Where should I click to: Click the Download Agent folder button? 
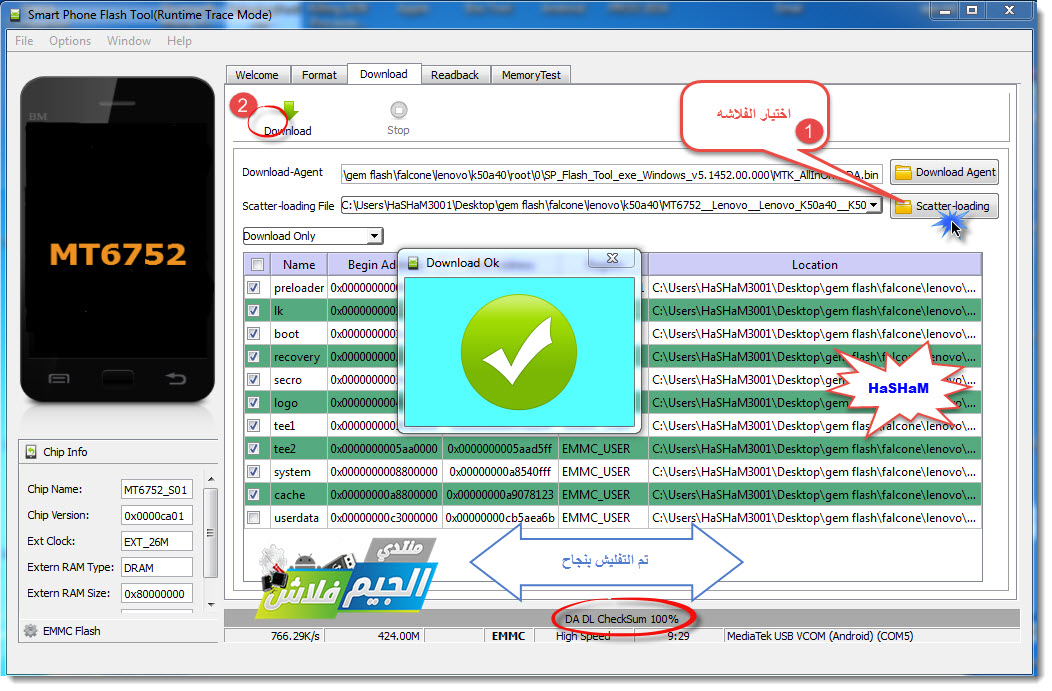point(944,172)
